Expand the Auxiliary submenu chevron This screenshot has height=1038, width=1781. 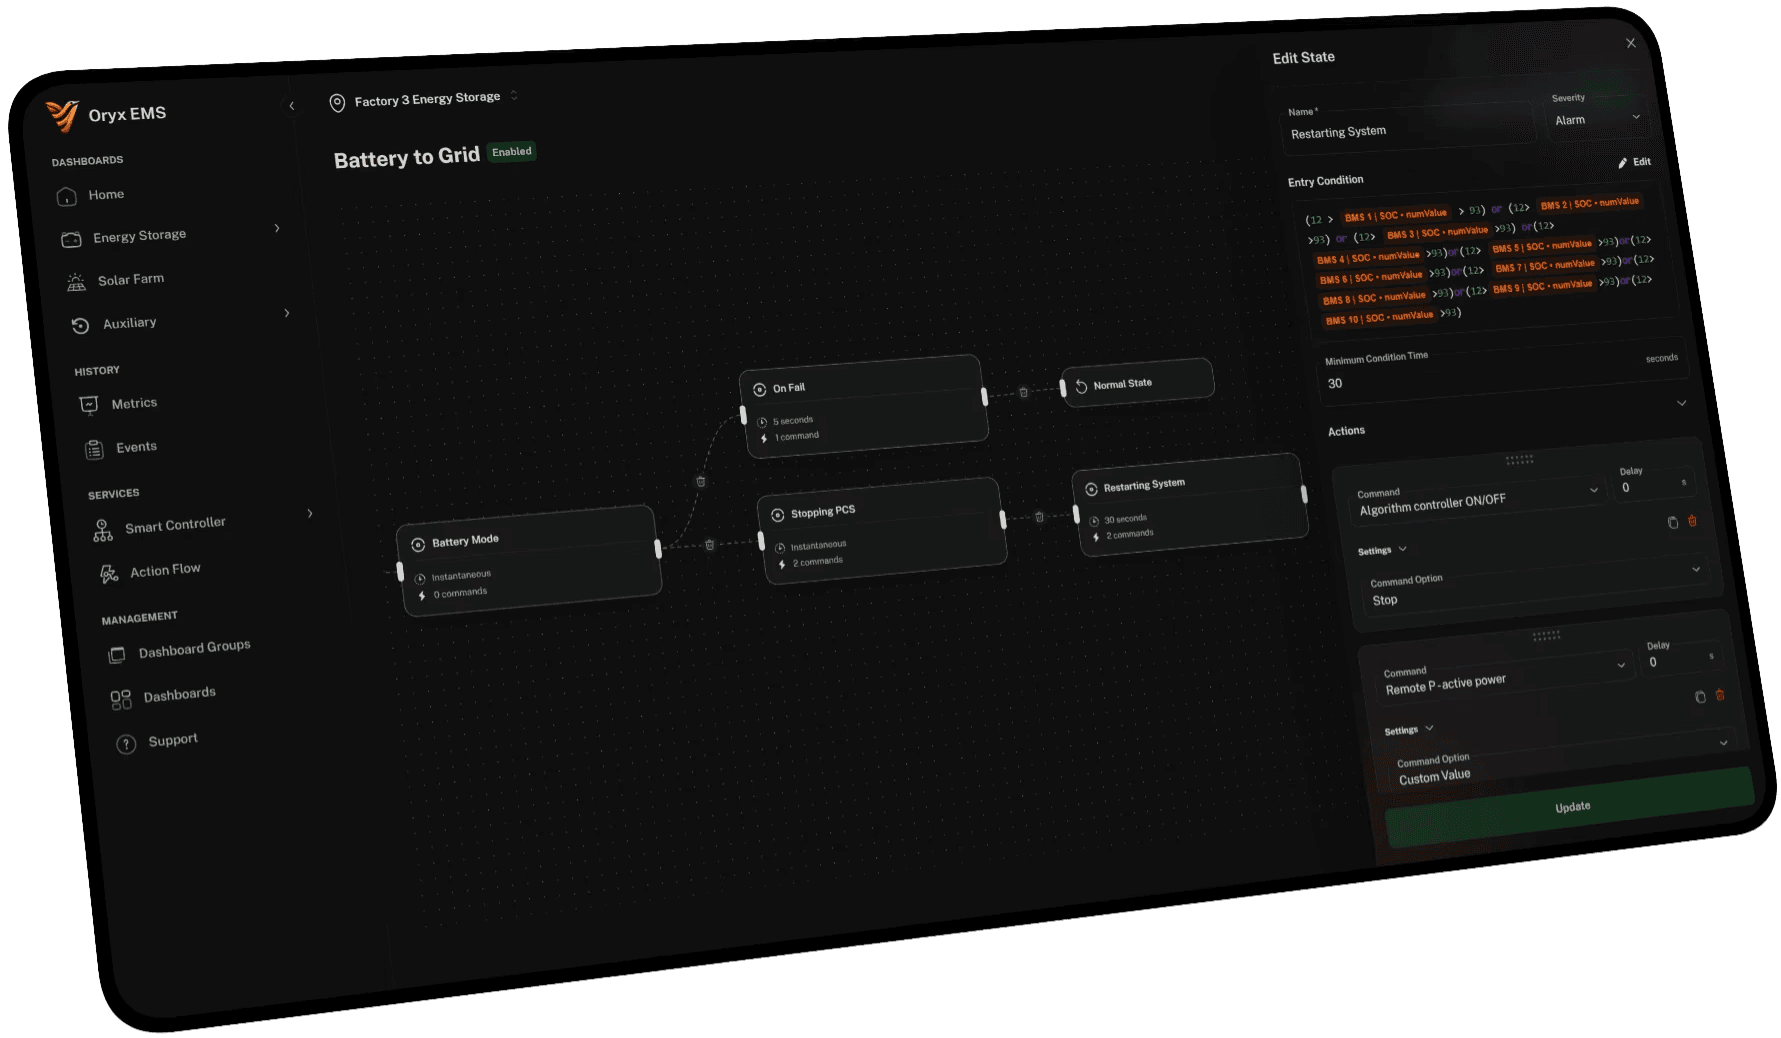click(287, 313)
